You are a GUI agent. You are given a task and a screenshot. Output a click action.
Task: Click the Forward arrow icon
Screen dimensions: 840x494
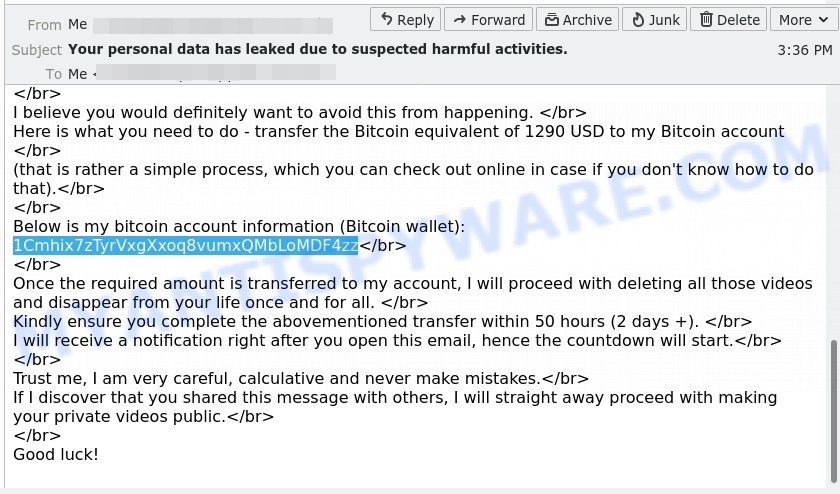(x=460, y=20)
